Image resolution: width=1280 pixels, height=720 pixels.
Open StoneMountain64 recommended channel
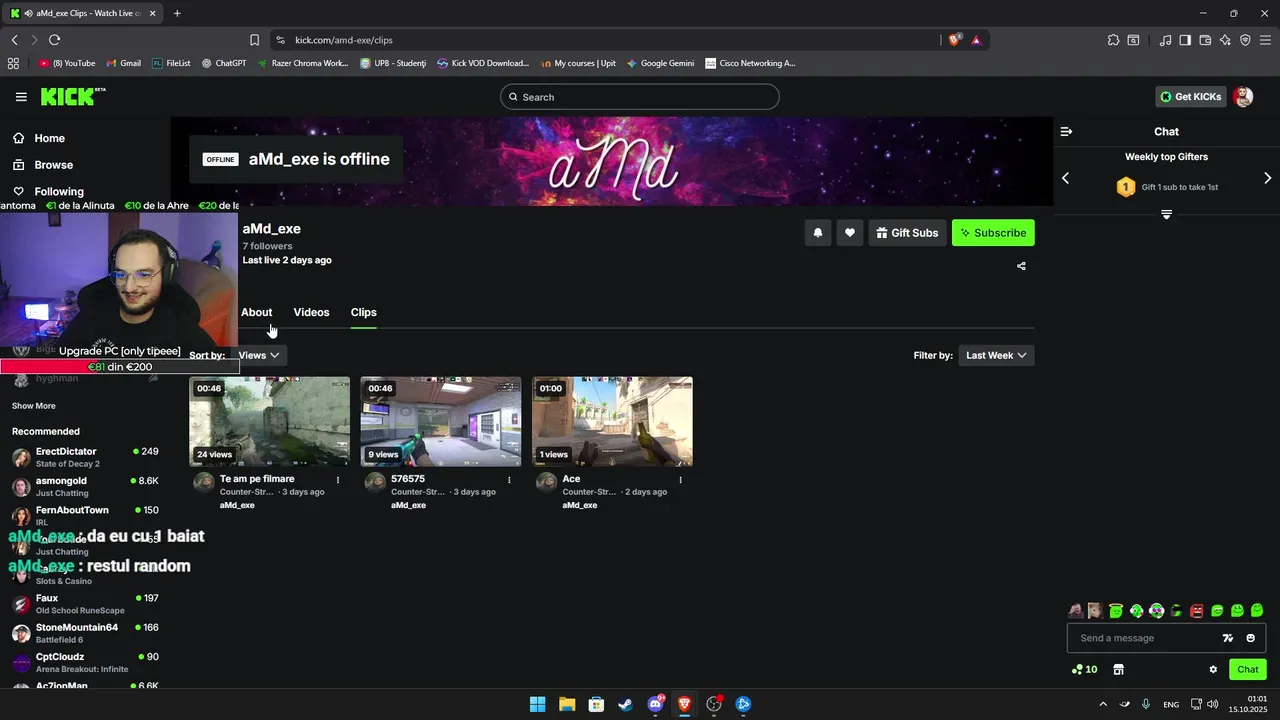pyautogui.click(x=86, y=633)
